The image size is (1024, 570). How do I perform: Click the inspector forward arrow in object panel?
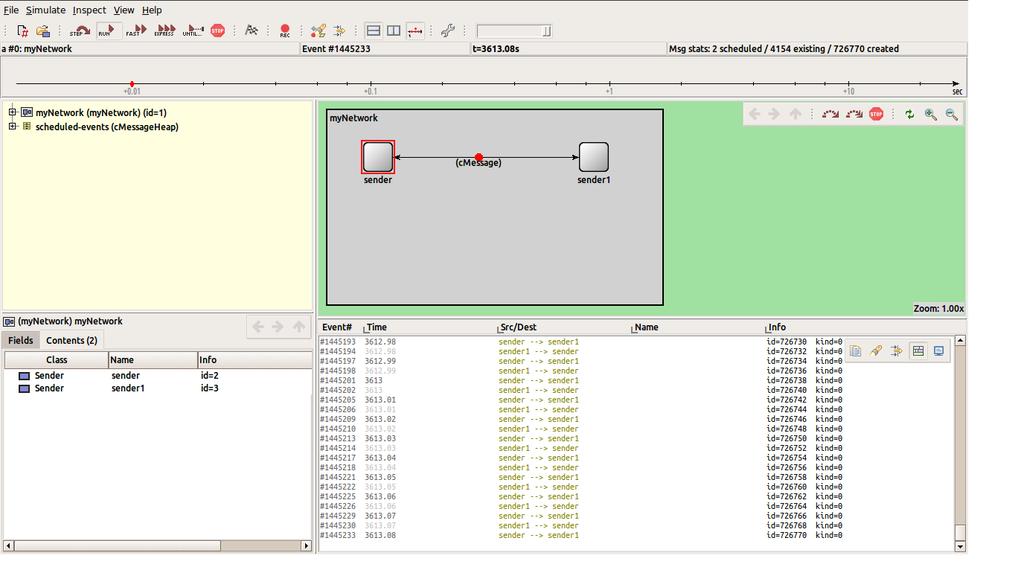(278, 326)
